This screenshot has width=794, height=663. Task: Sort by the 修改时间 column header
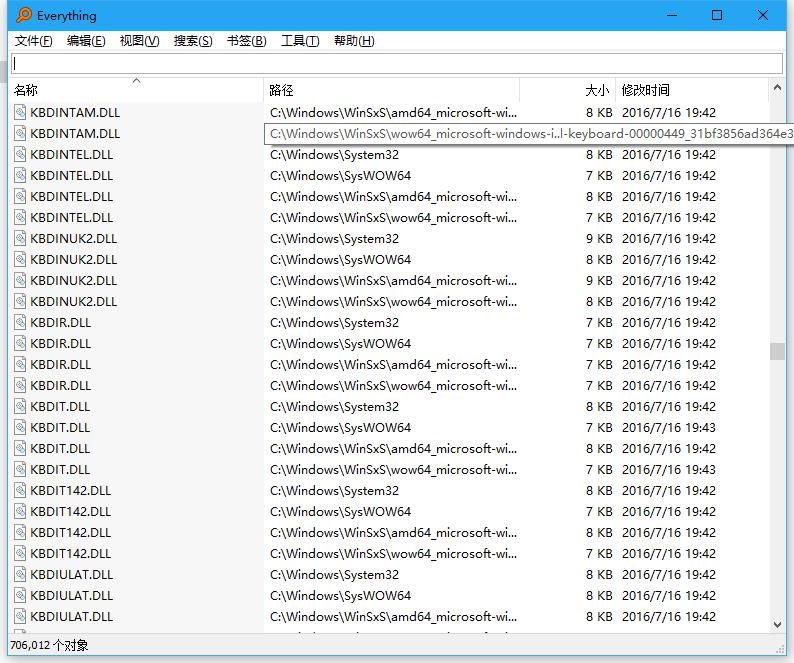click(692, 90)
